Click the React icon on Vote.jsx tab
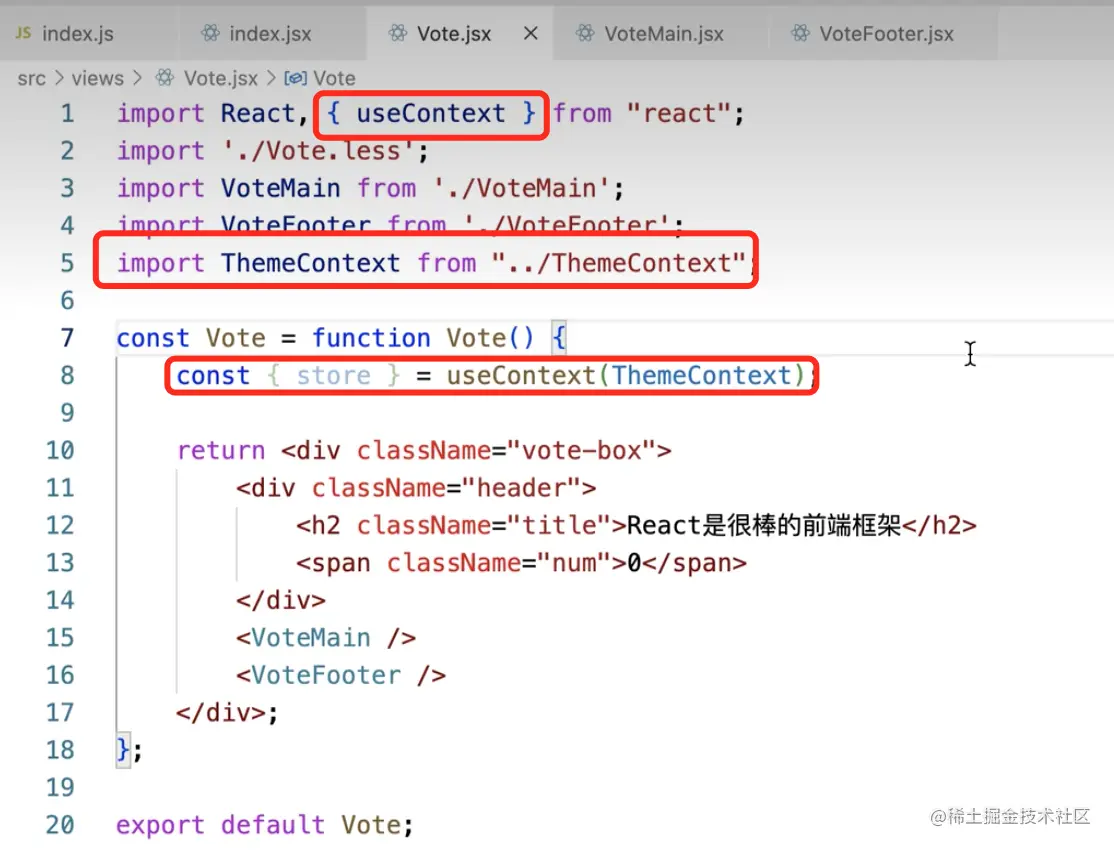This screenshot has height=850, width=1114. point(398,33)
